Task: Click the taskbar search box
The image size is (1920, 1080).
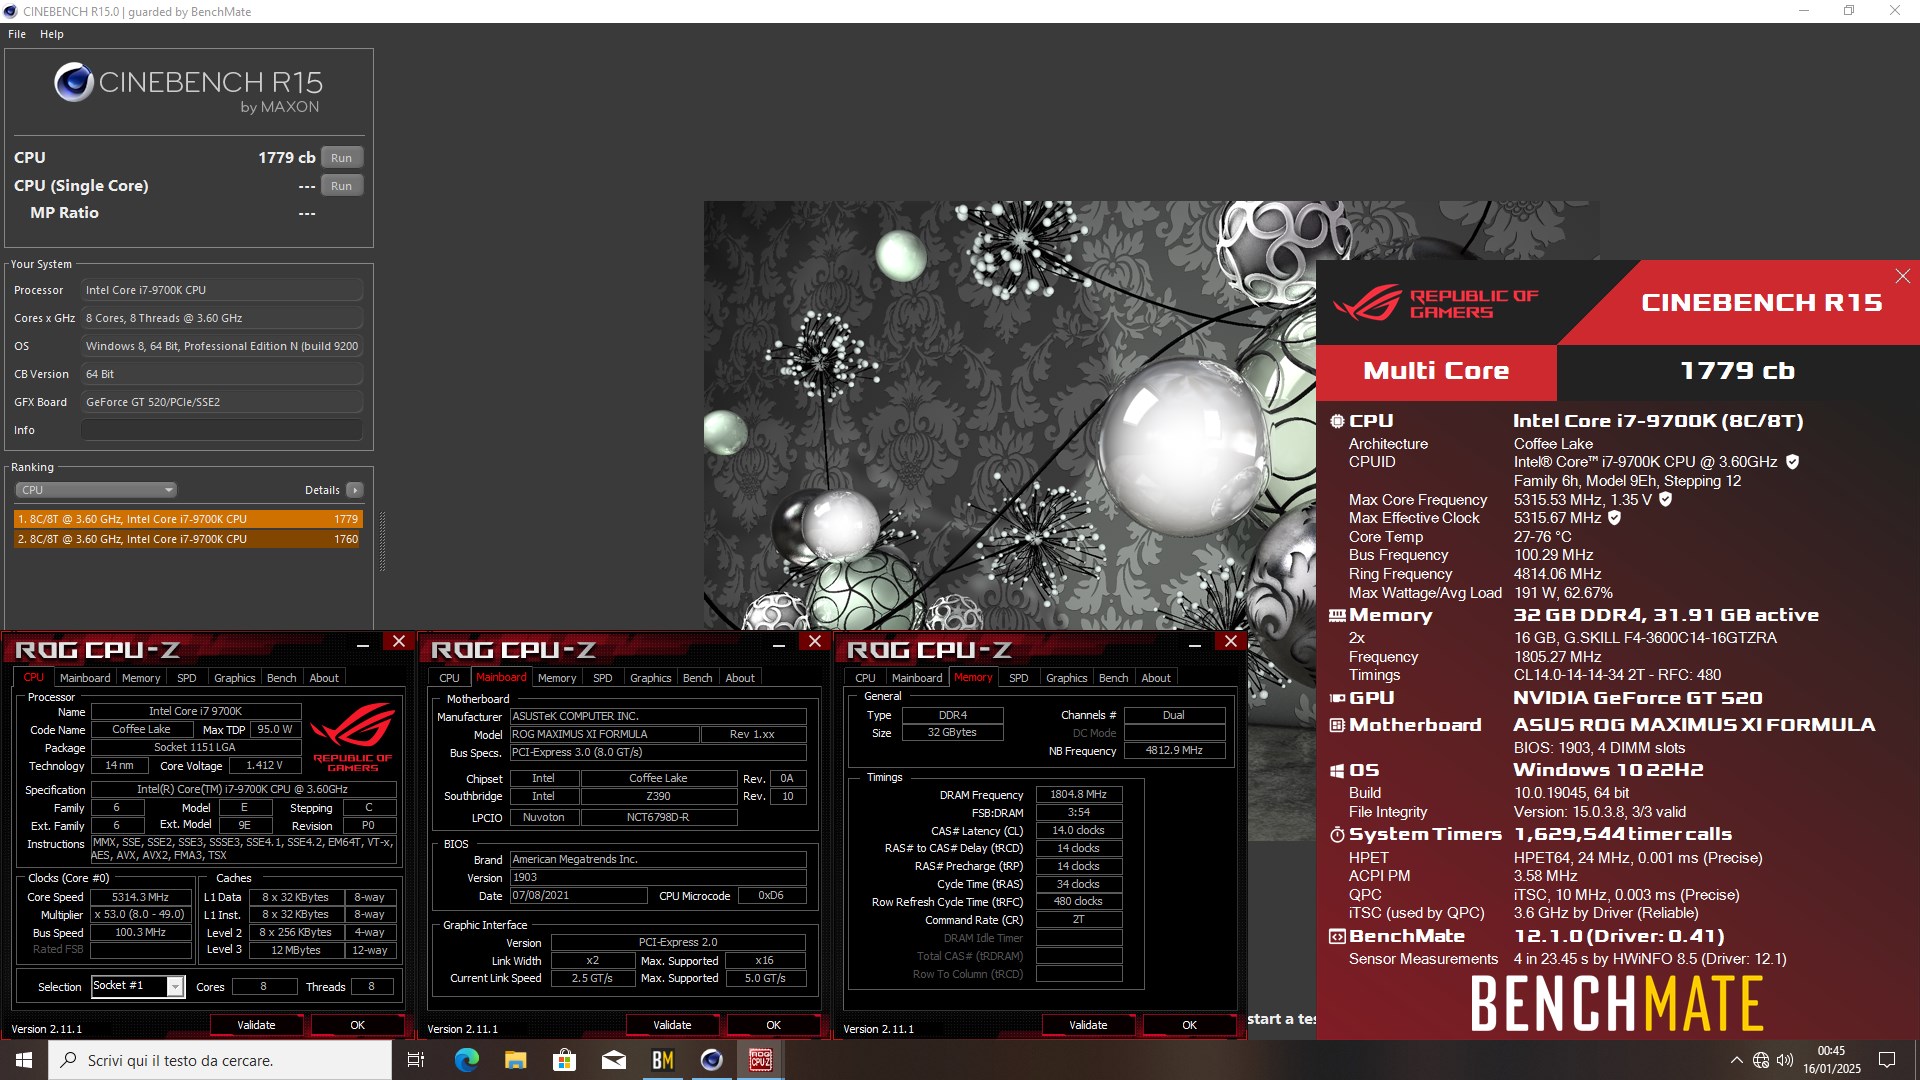Action: [x=220, y=1060]
